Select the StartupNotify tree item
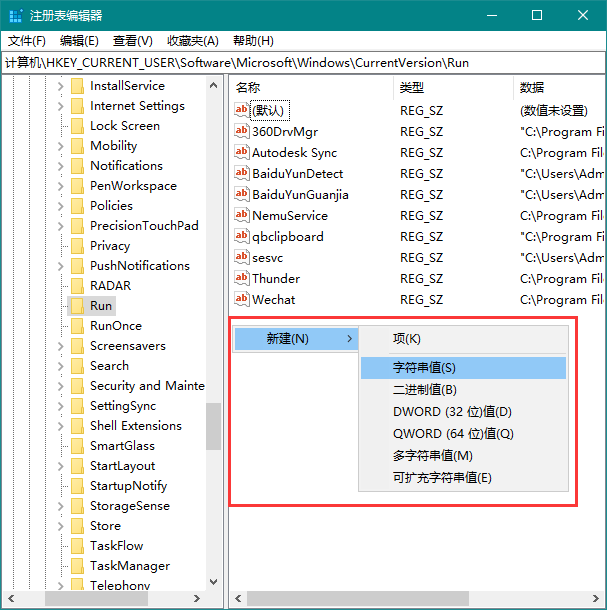This screenshot has height=610, width=607. pos(128,486)
